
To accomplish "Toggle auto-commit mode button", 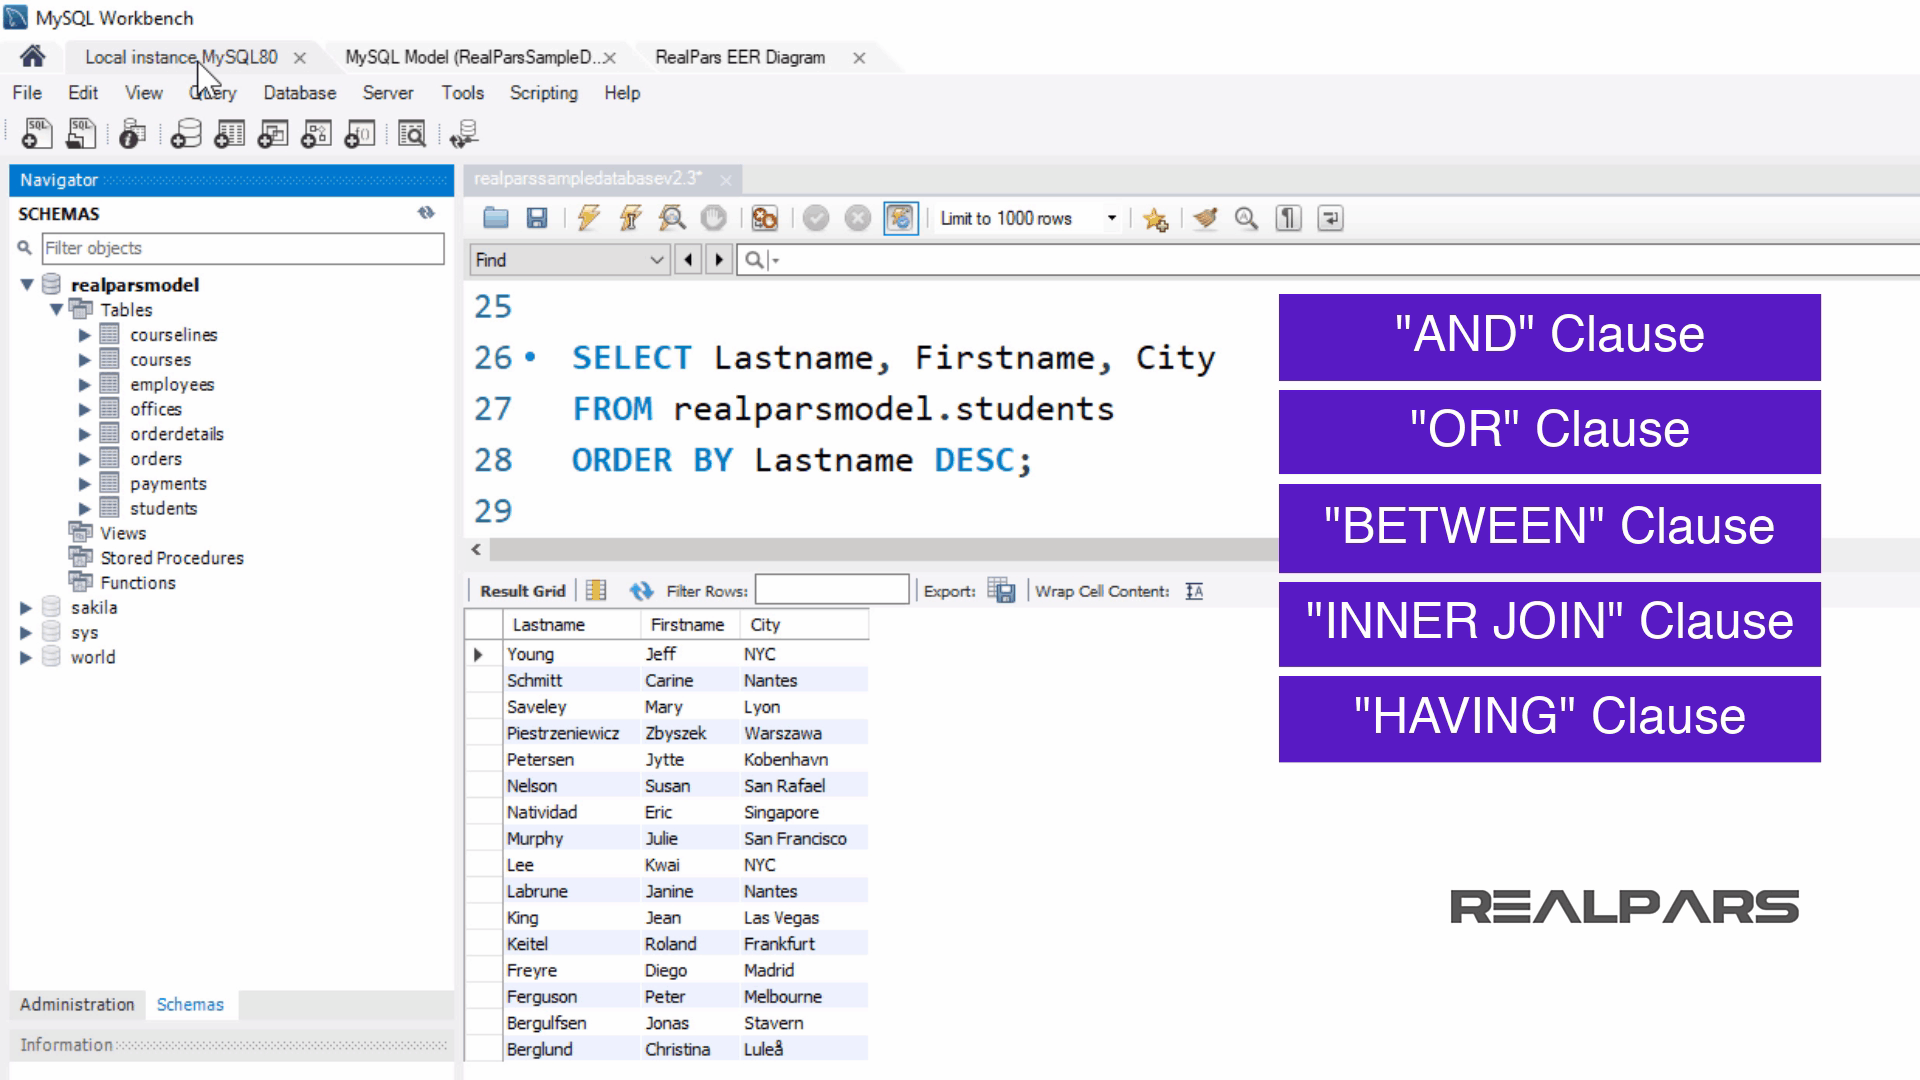I will click(900, 218).
